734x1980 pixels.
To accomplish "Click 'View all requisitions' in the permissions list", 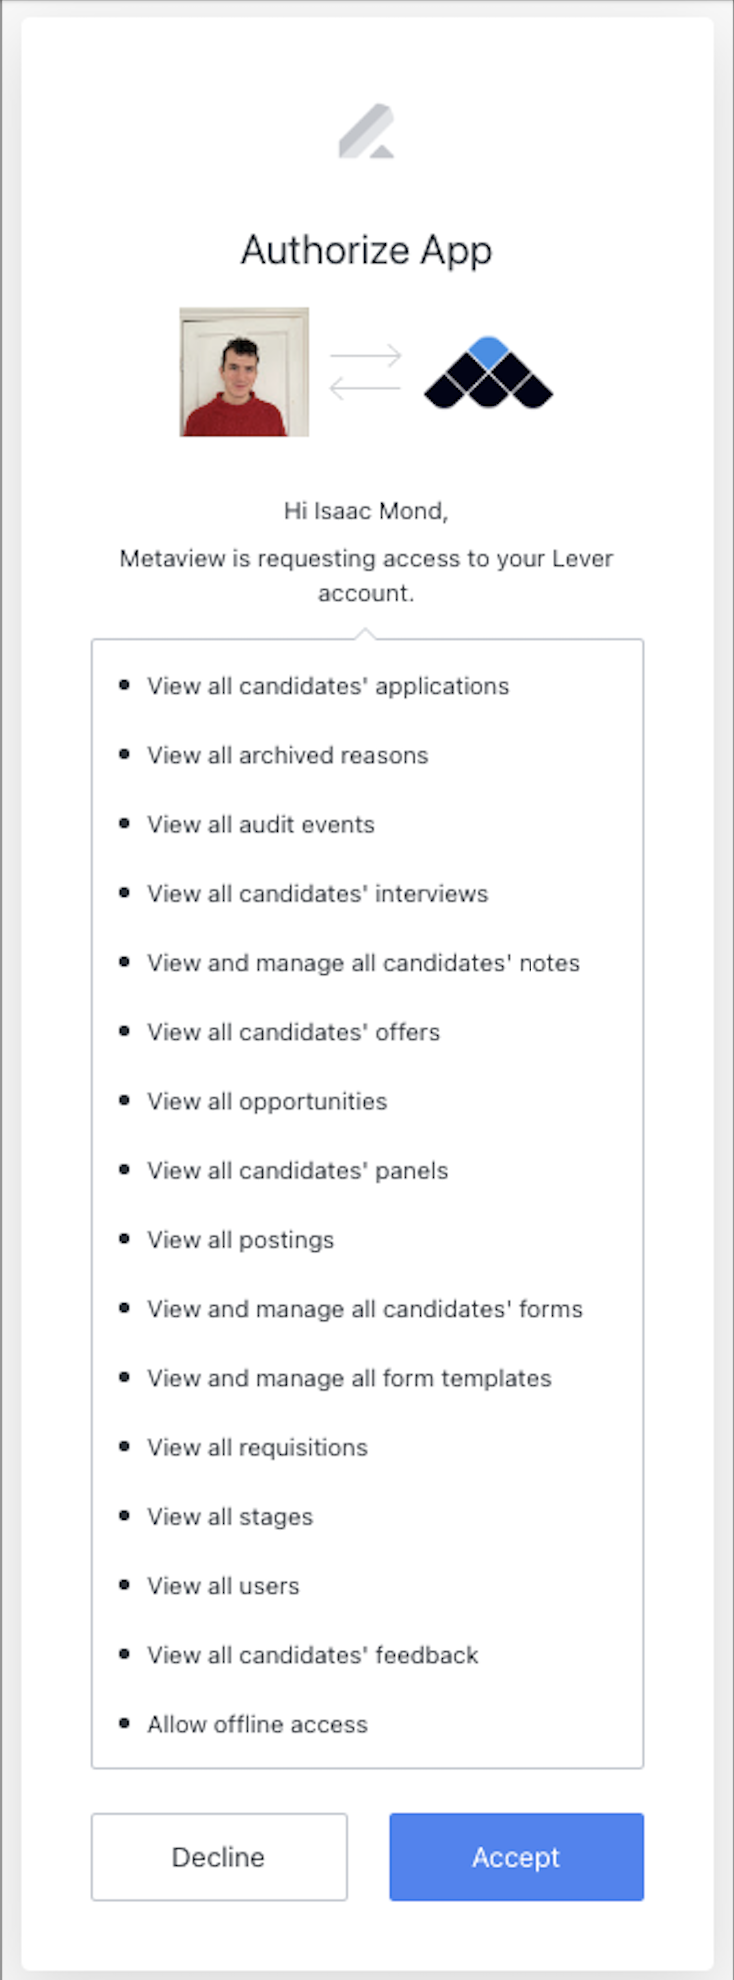I will (257, 1447).
